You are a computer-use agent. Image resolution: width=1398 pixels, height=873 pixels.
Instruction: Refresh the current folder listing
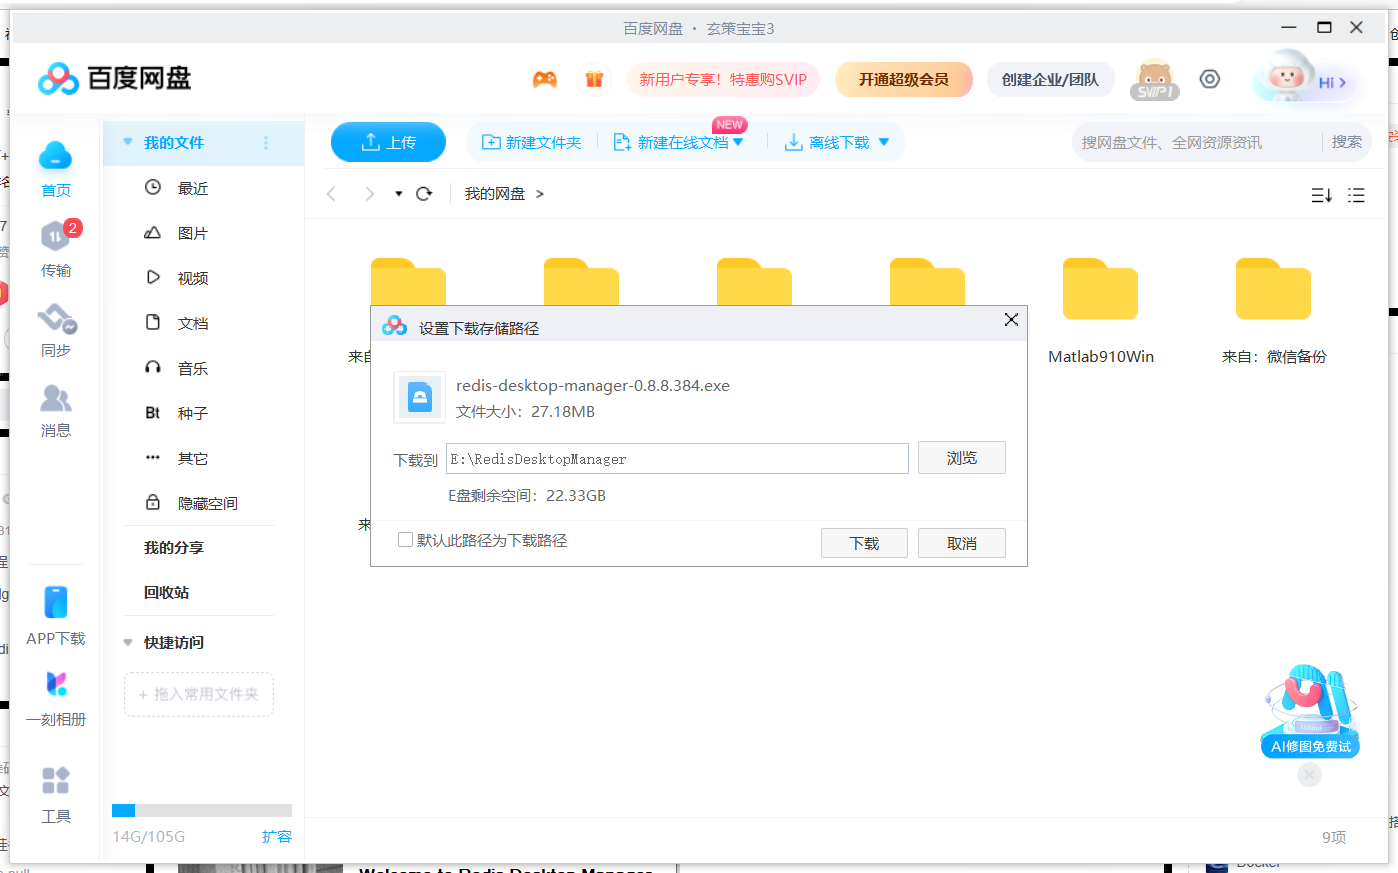[x=424, y=194]
